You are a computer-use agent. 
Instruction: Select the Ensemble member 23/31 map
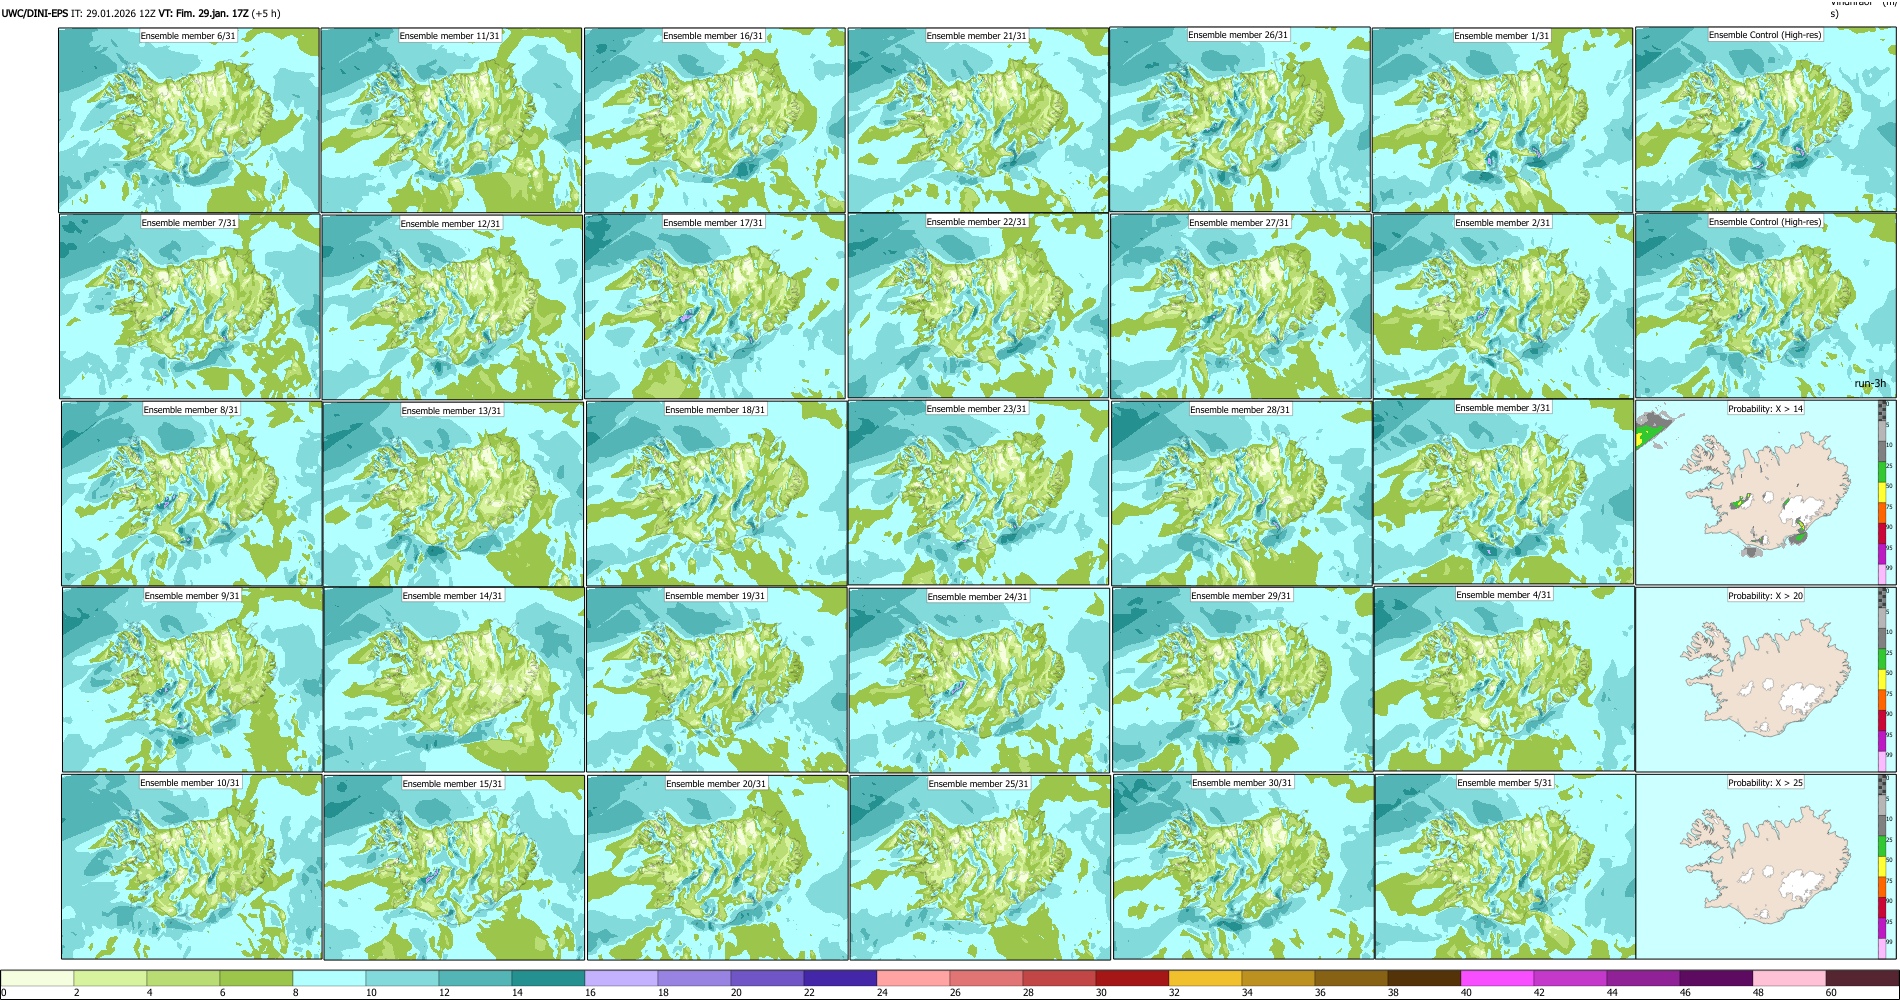[978, 493]
